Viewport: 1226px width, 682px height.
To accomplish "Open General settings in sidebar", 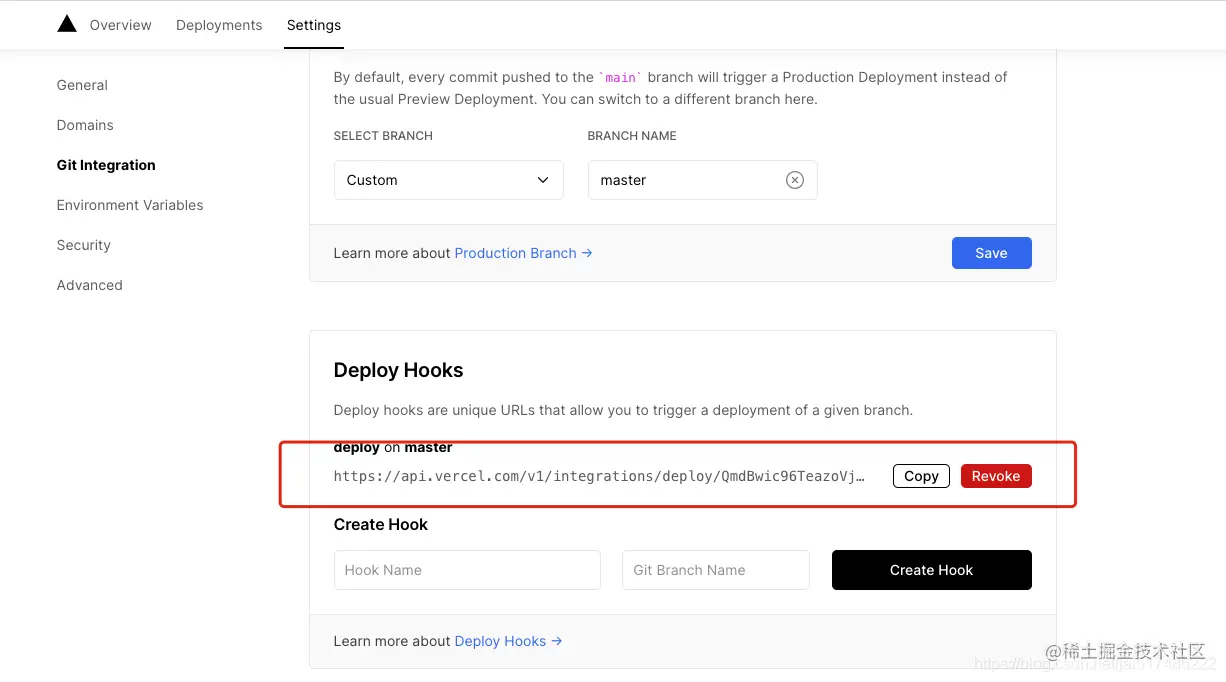I will pyautogui.click(x=82, y=85).
